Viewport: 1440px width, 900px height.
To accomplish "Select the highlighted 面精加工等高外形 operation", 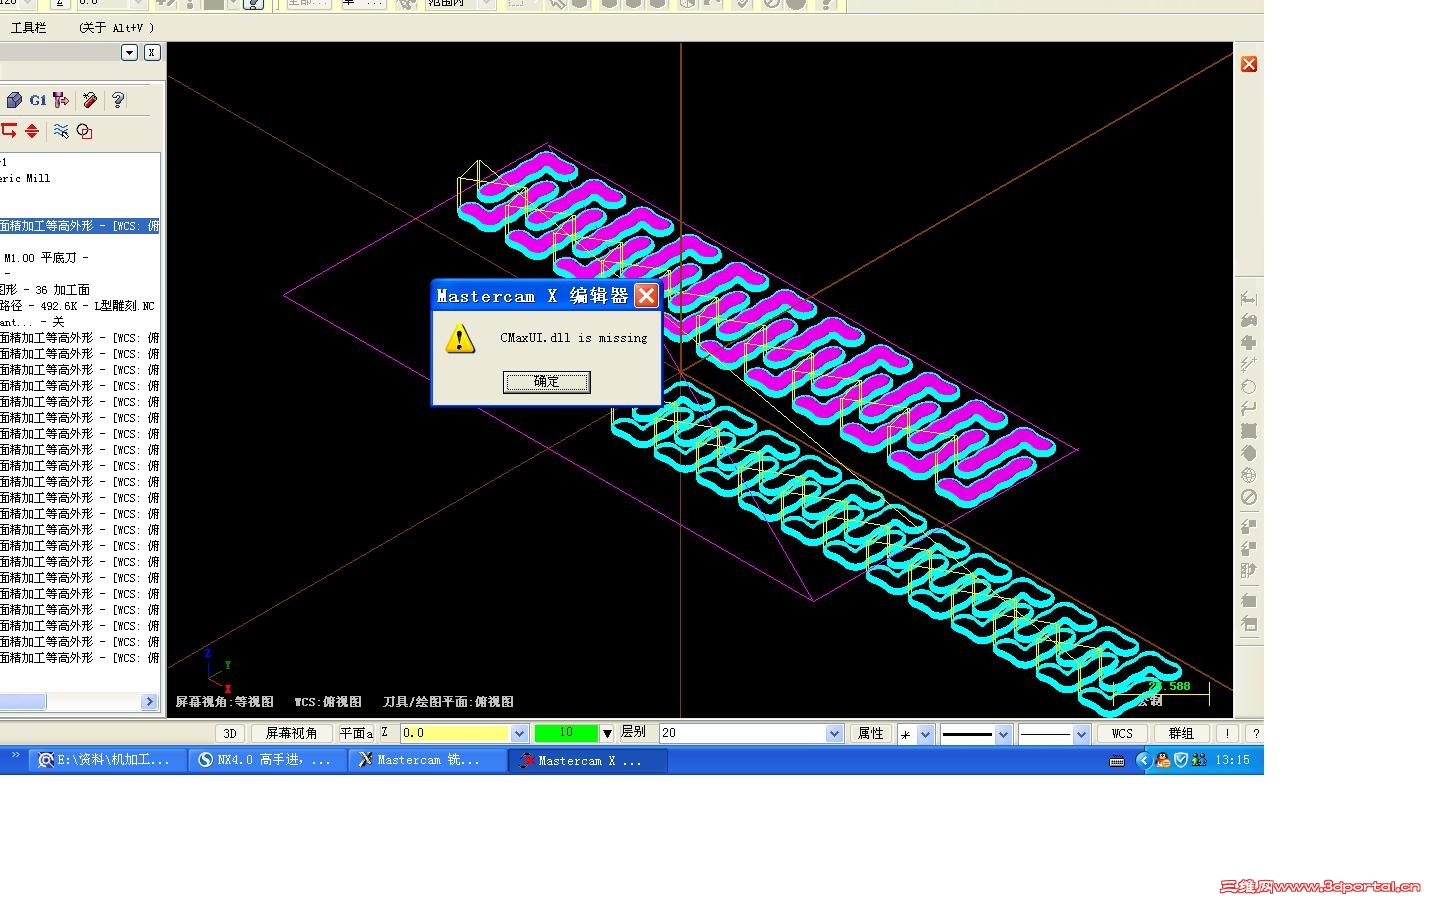I will (x=80, y=226).
